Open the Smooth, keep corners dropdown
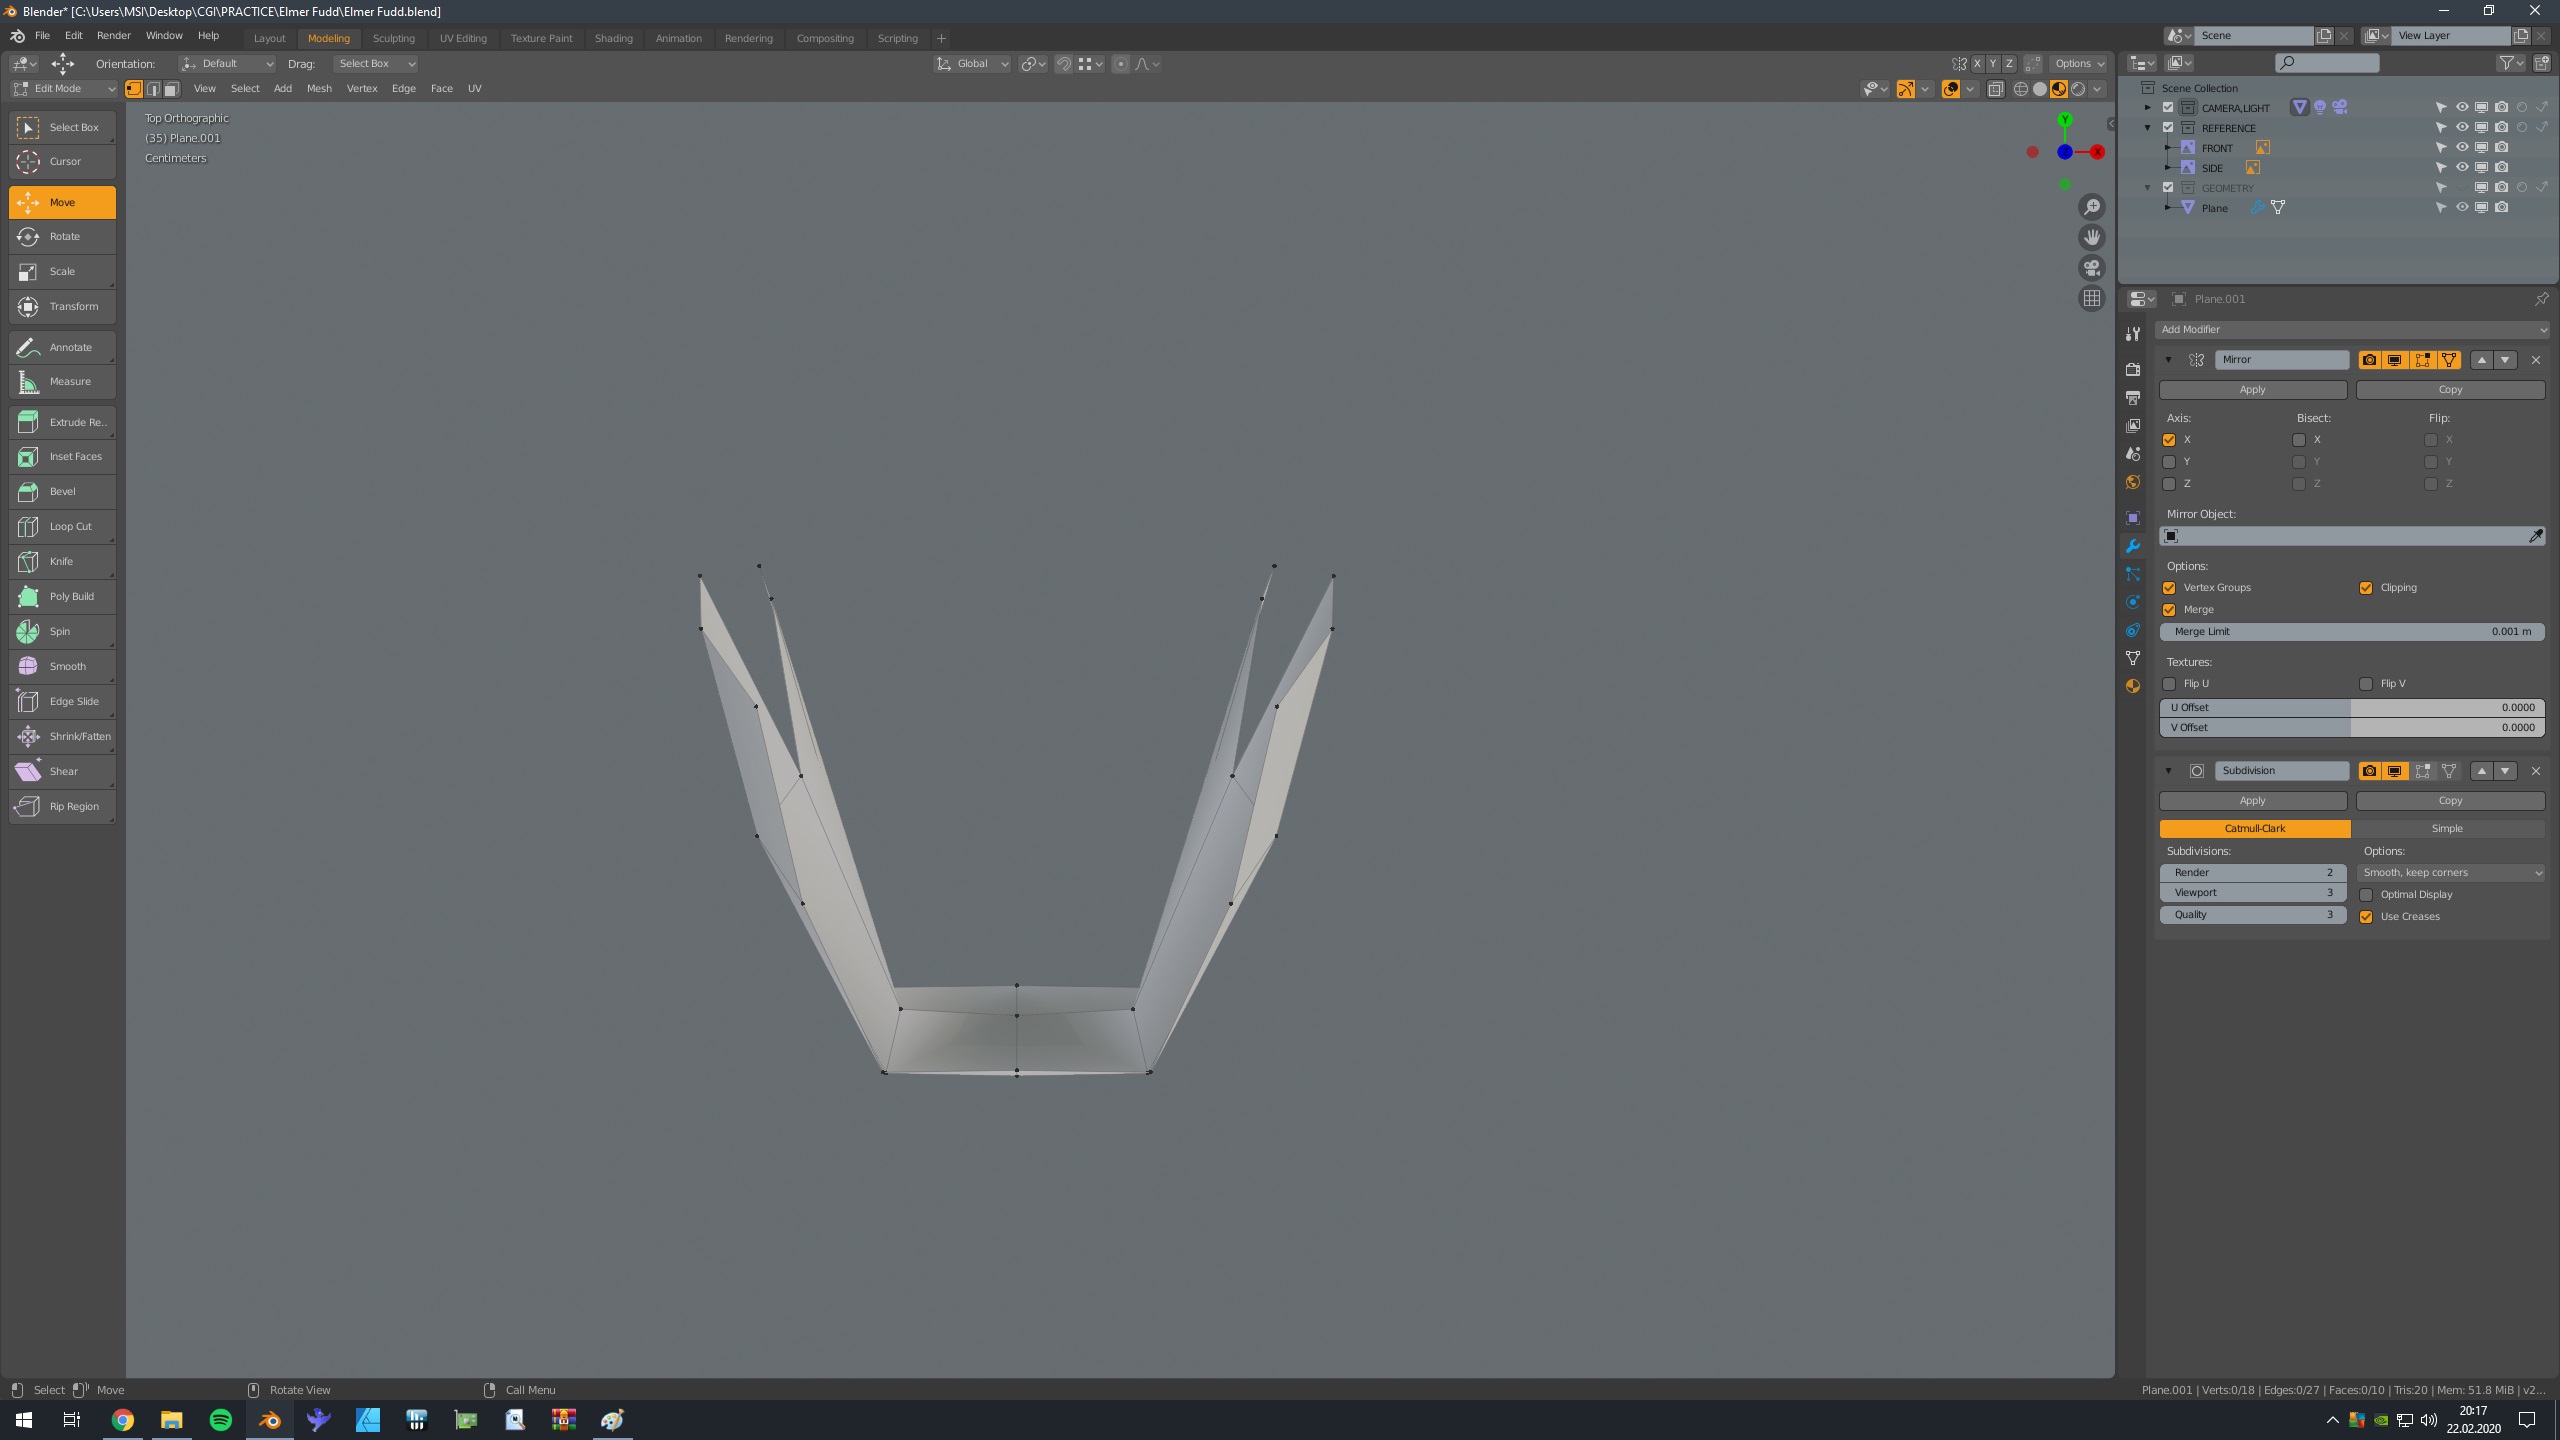2560x1440 pixels. [2450, 873]
